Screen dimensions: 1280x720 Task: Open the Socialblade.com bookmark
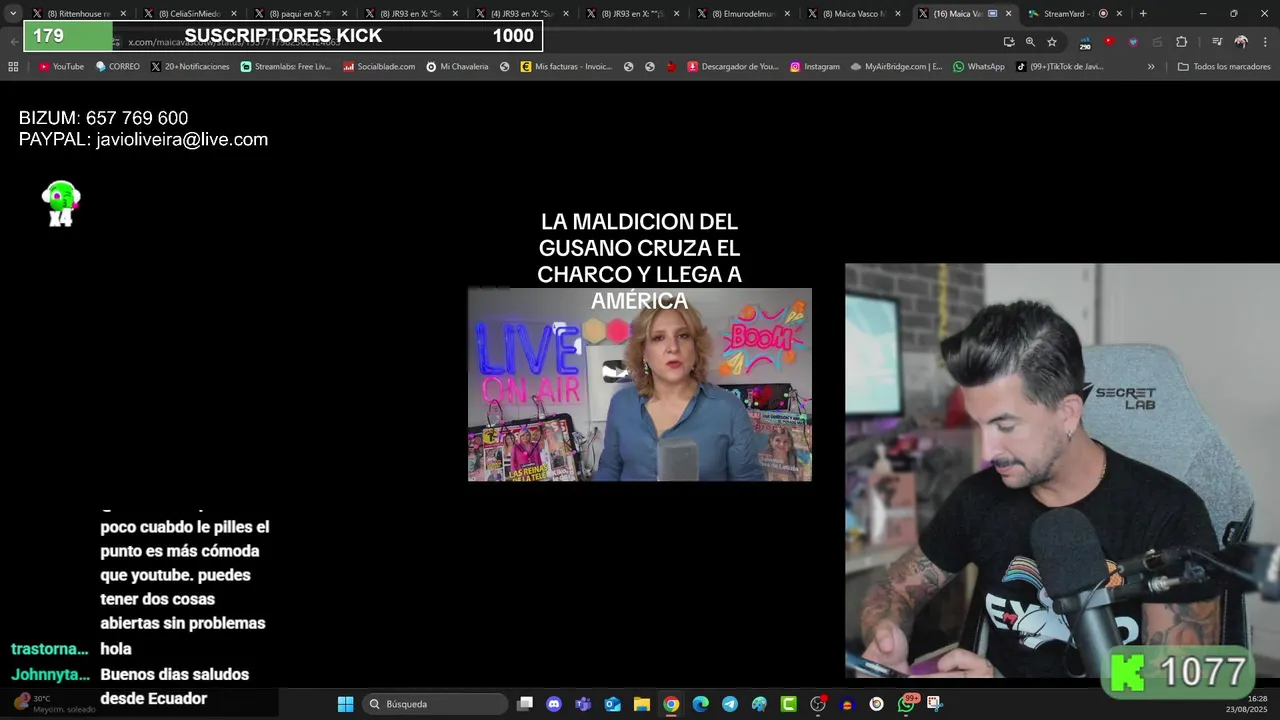click(x=378, y=67)
